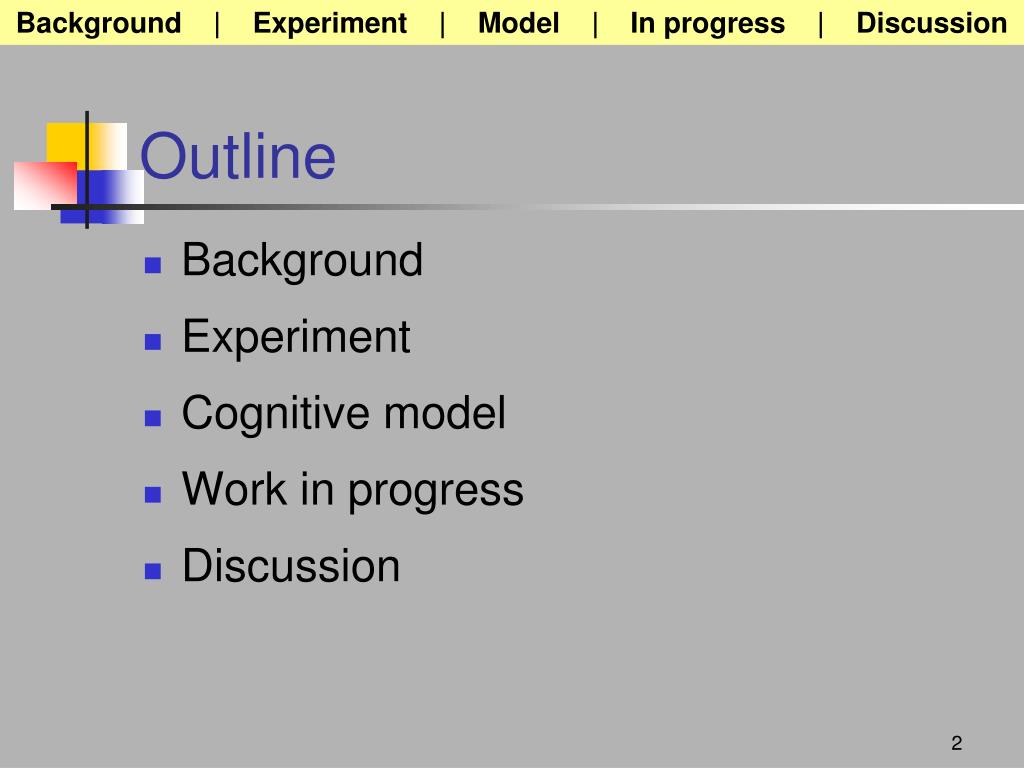Click the slide number 2
This screenshot has height=768, width=1024.
957,743
